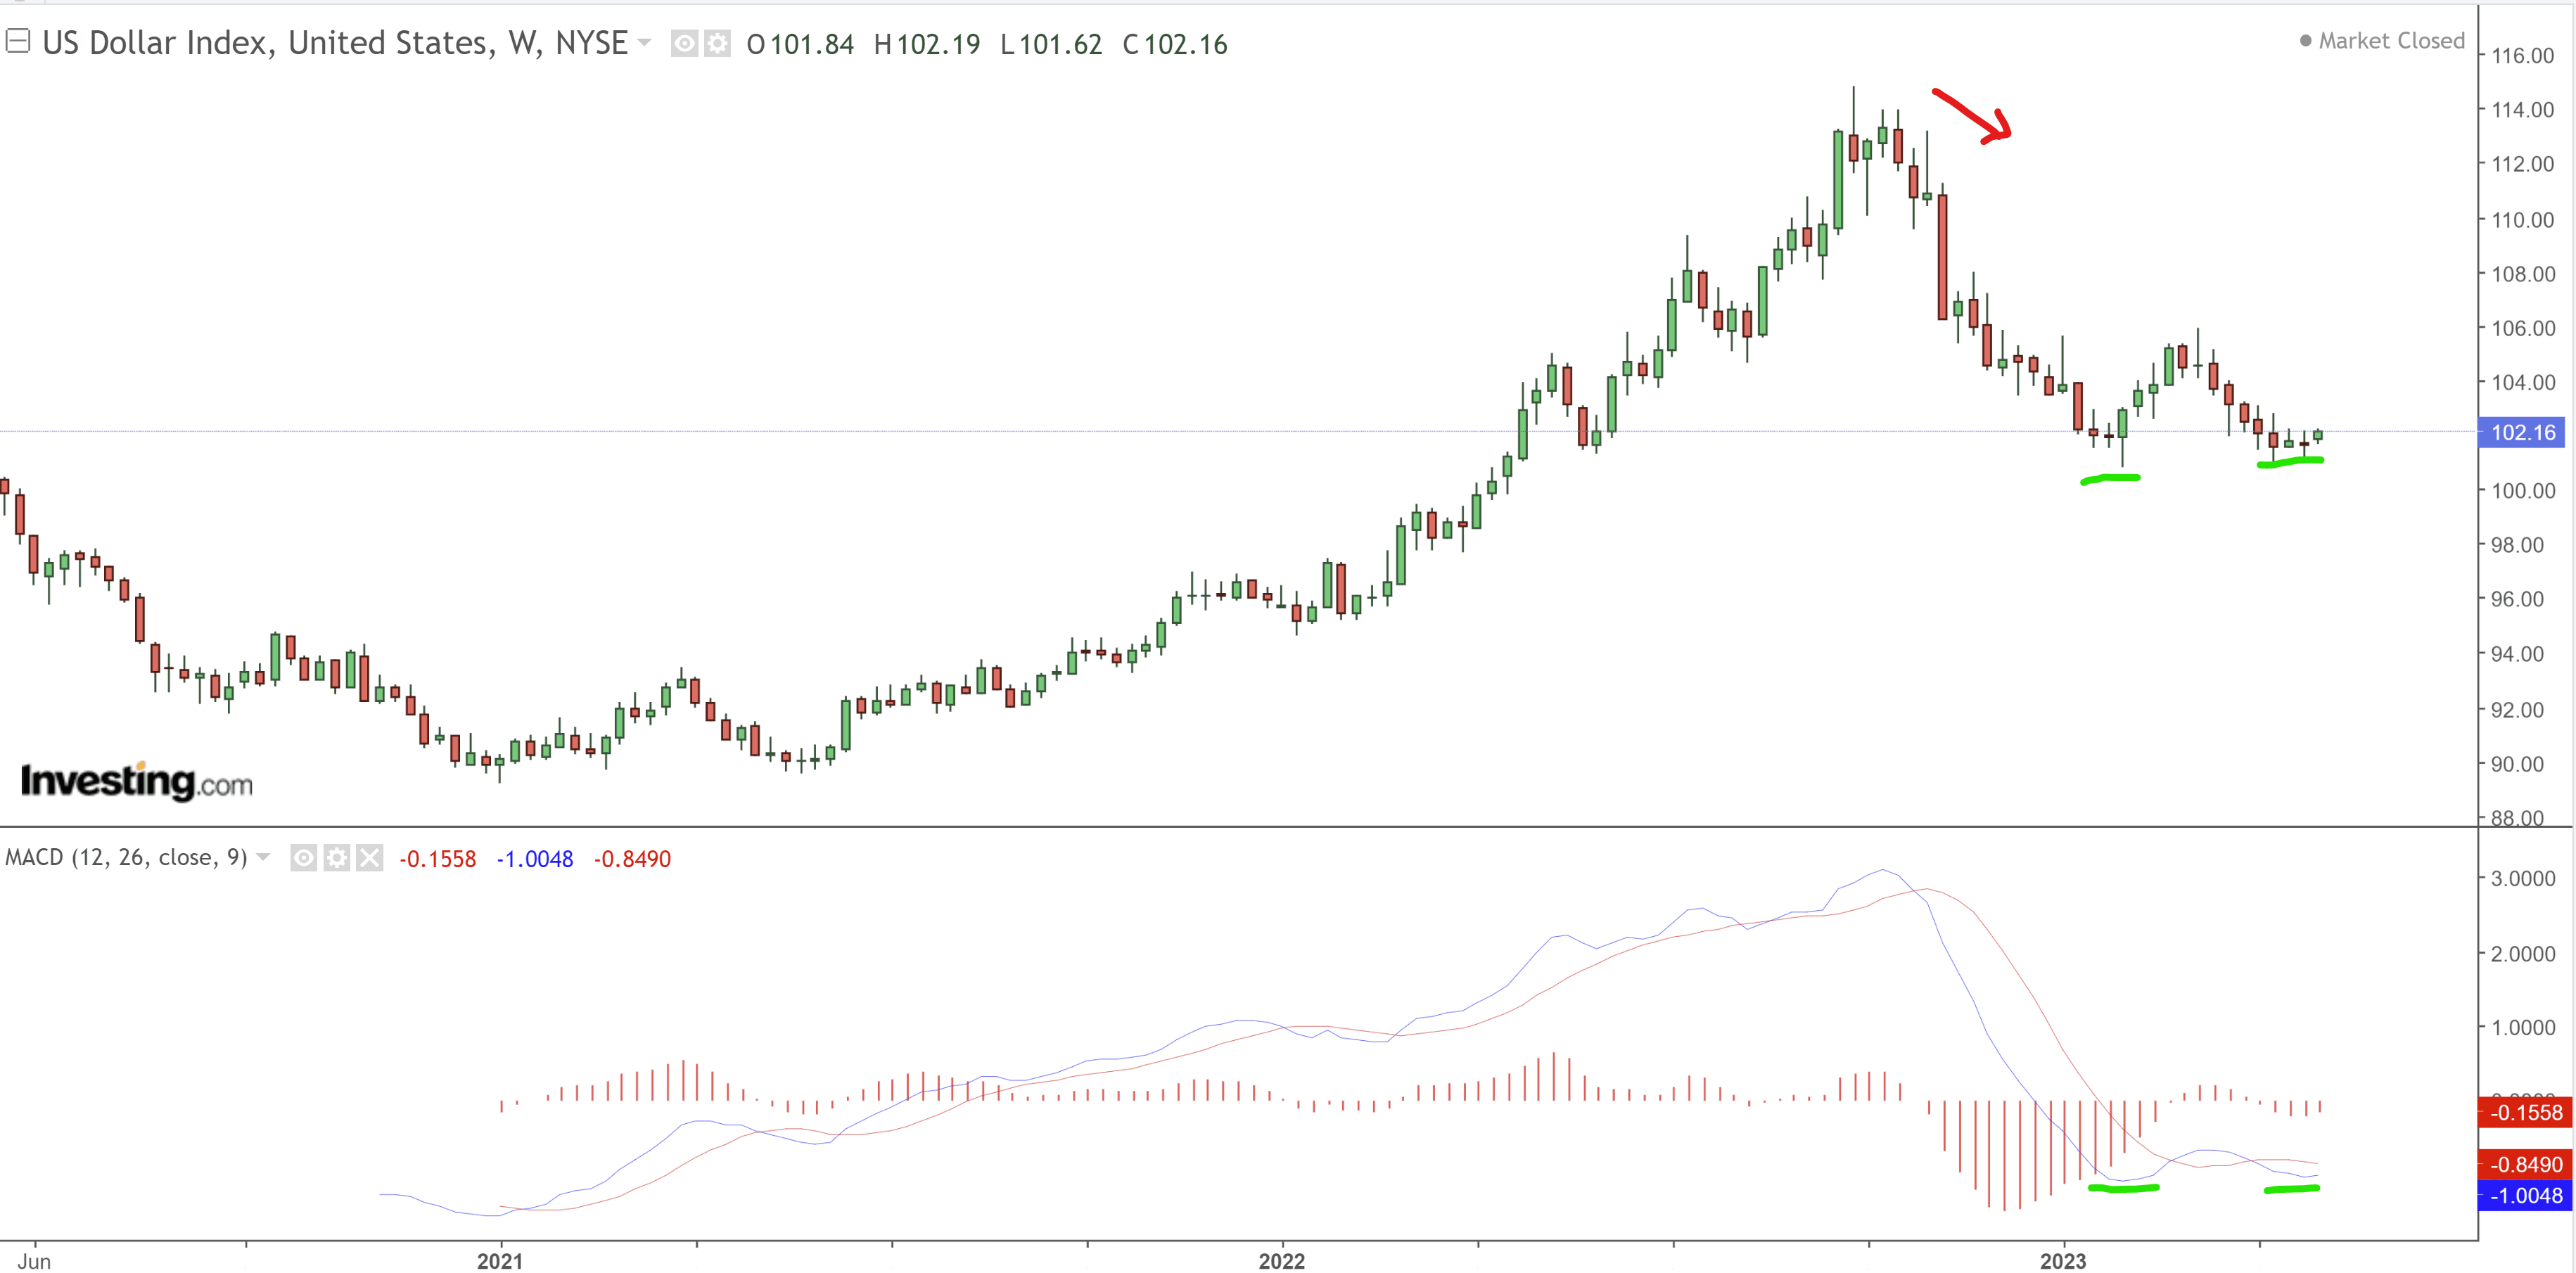Image resolution: width=2576 pixels, height=1273 pixels.
Task: Click the blue MACD value -1.0048 in legend
Action: pyautogui.click(x=535, y=859)
